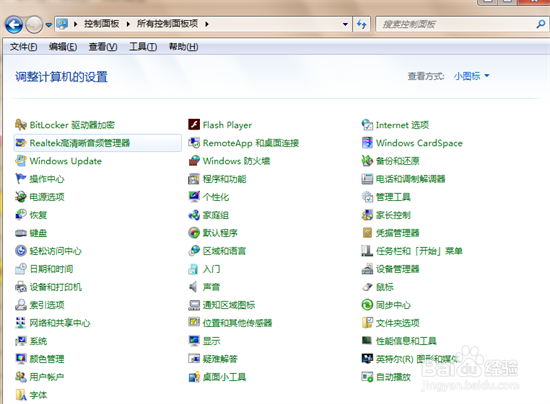
Task: Click the Windows Update icon
Action: click(21, 161)
